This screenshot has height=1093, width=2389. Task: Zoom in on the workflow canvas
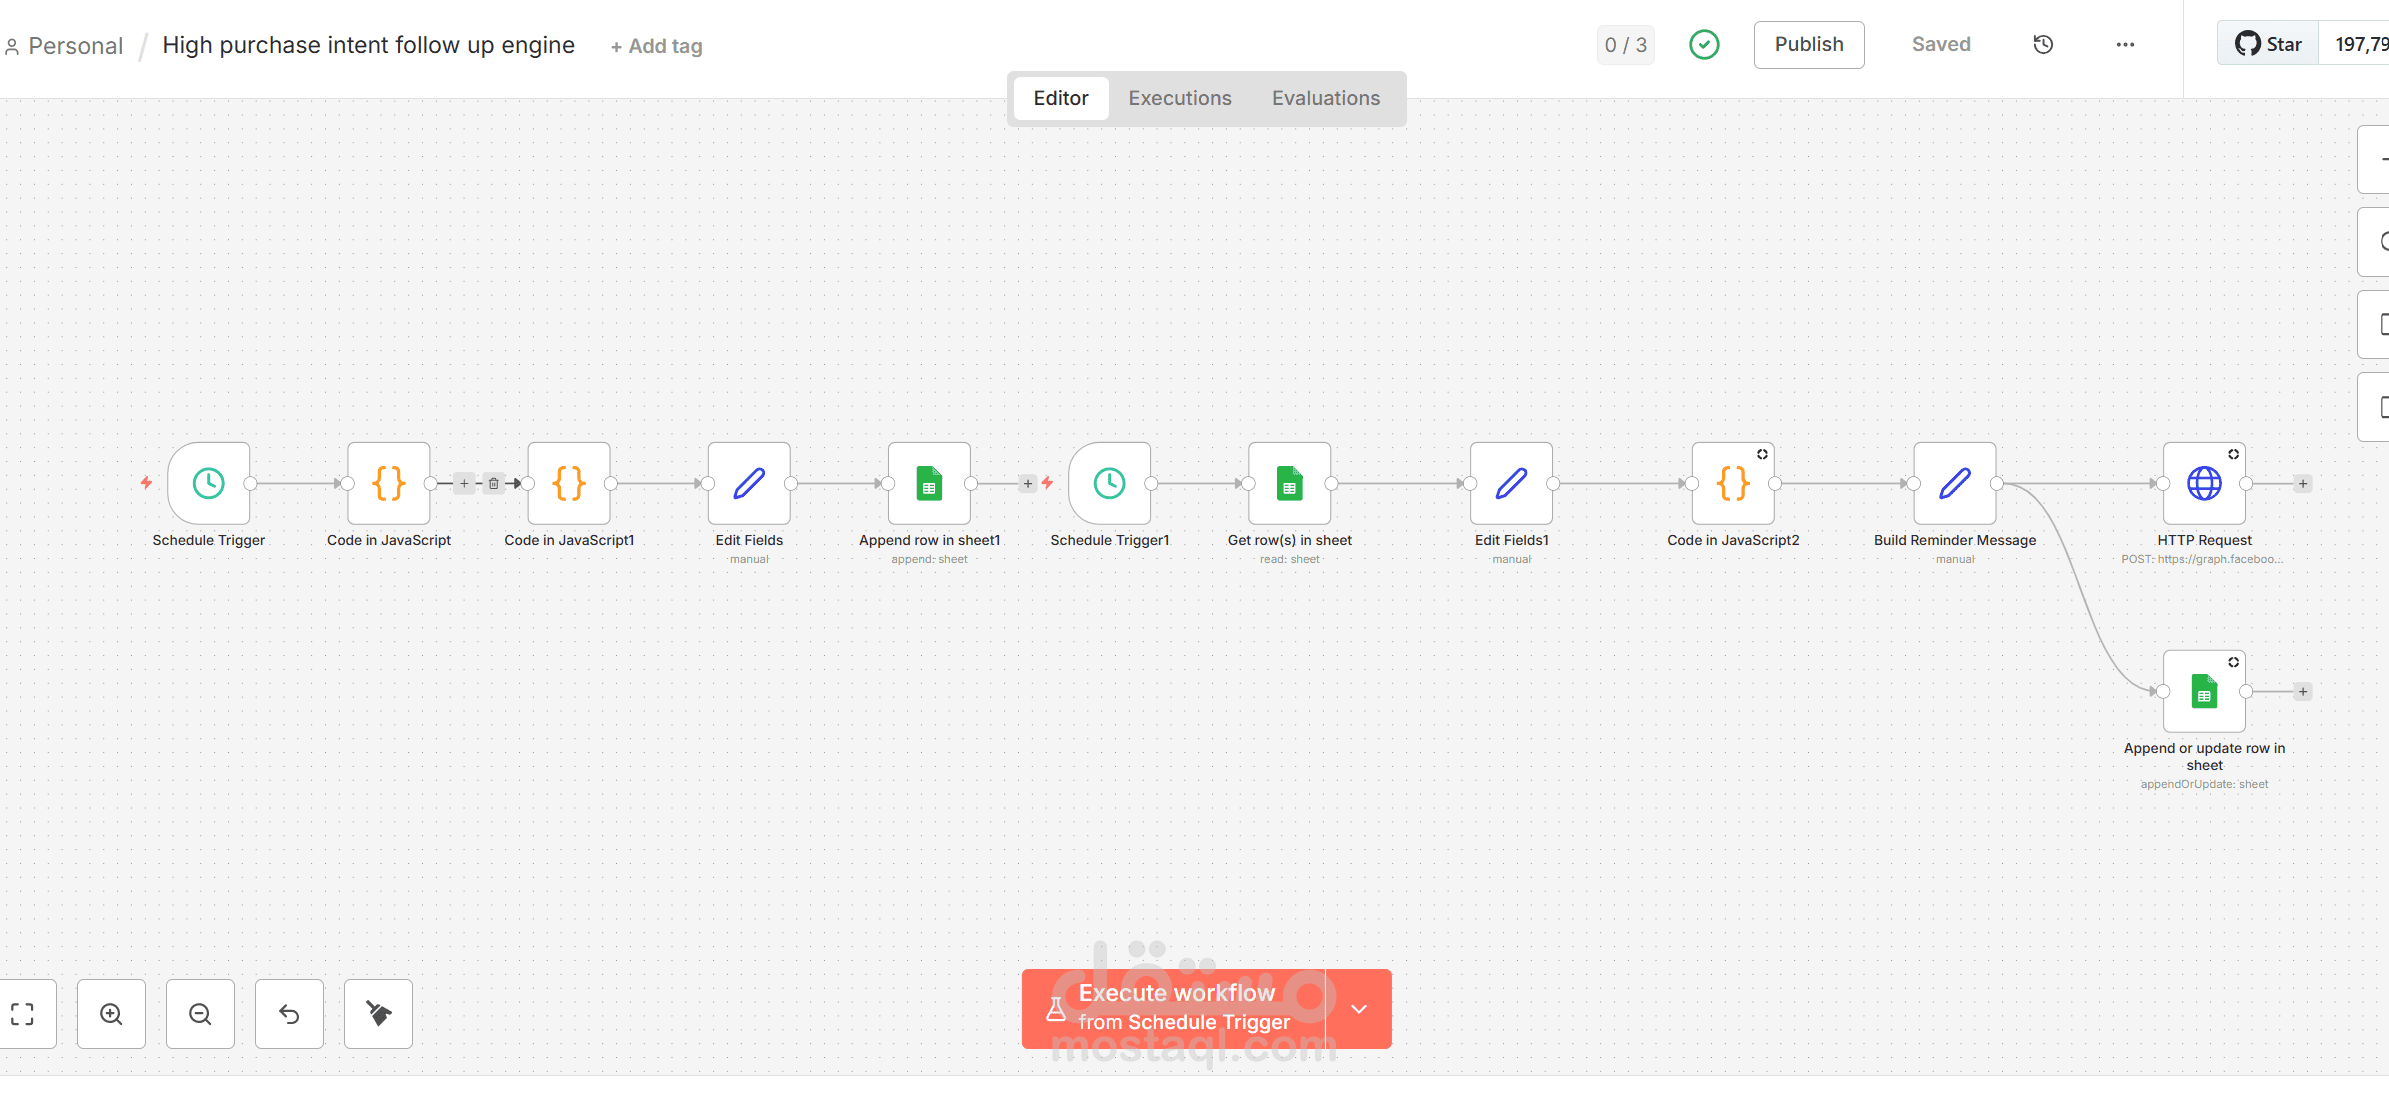[x=111, y=1014]
